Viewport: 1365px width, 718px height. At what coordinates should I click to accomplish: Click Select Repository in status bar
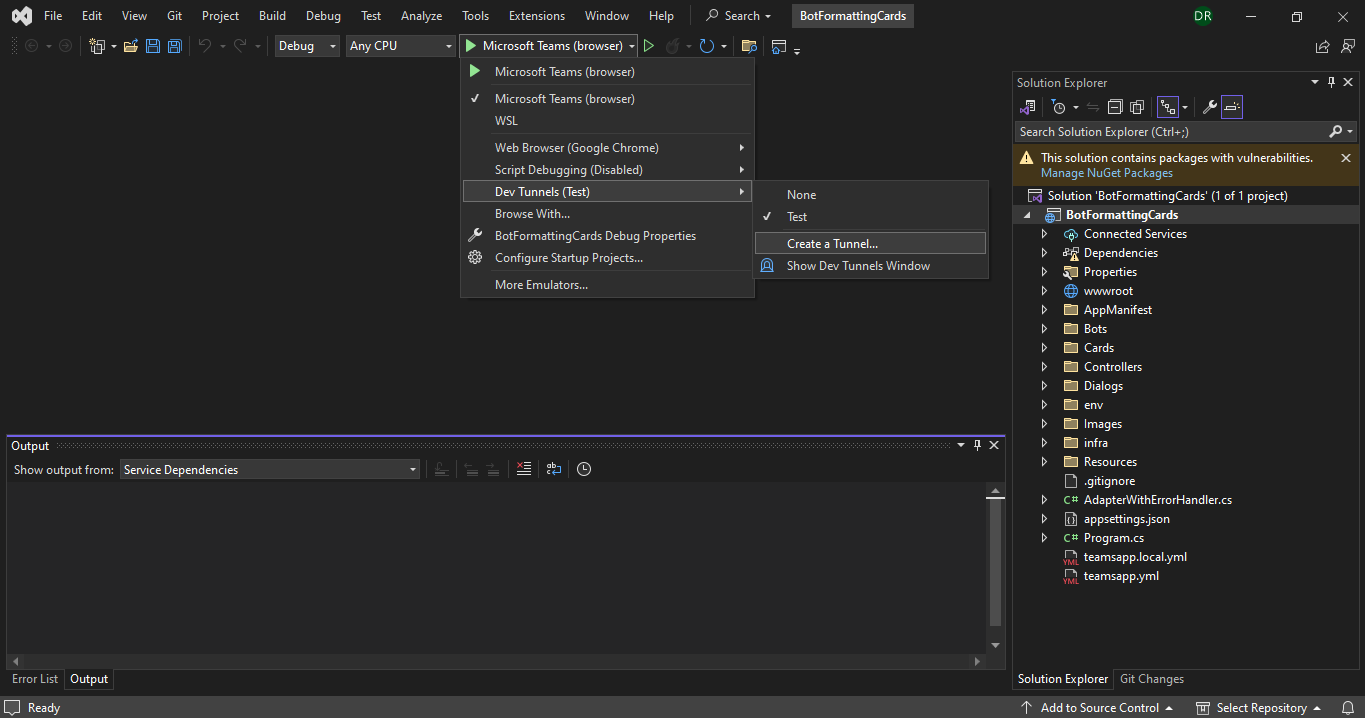coord(1259,708)
